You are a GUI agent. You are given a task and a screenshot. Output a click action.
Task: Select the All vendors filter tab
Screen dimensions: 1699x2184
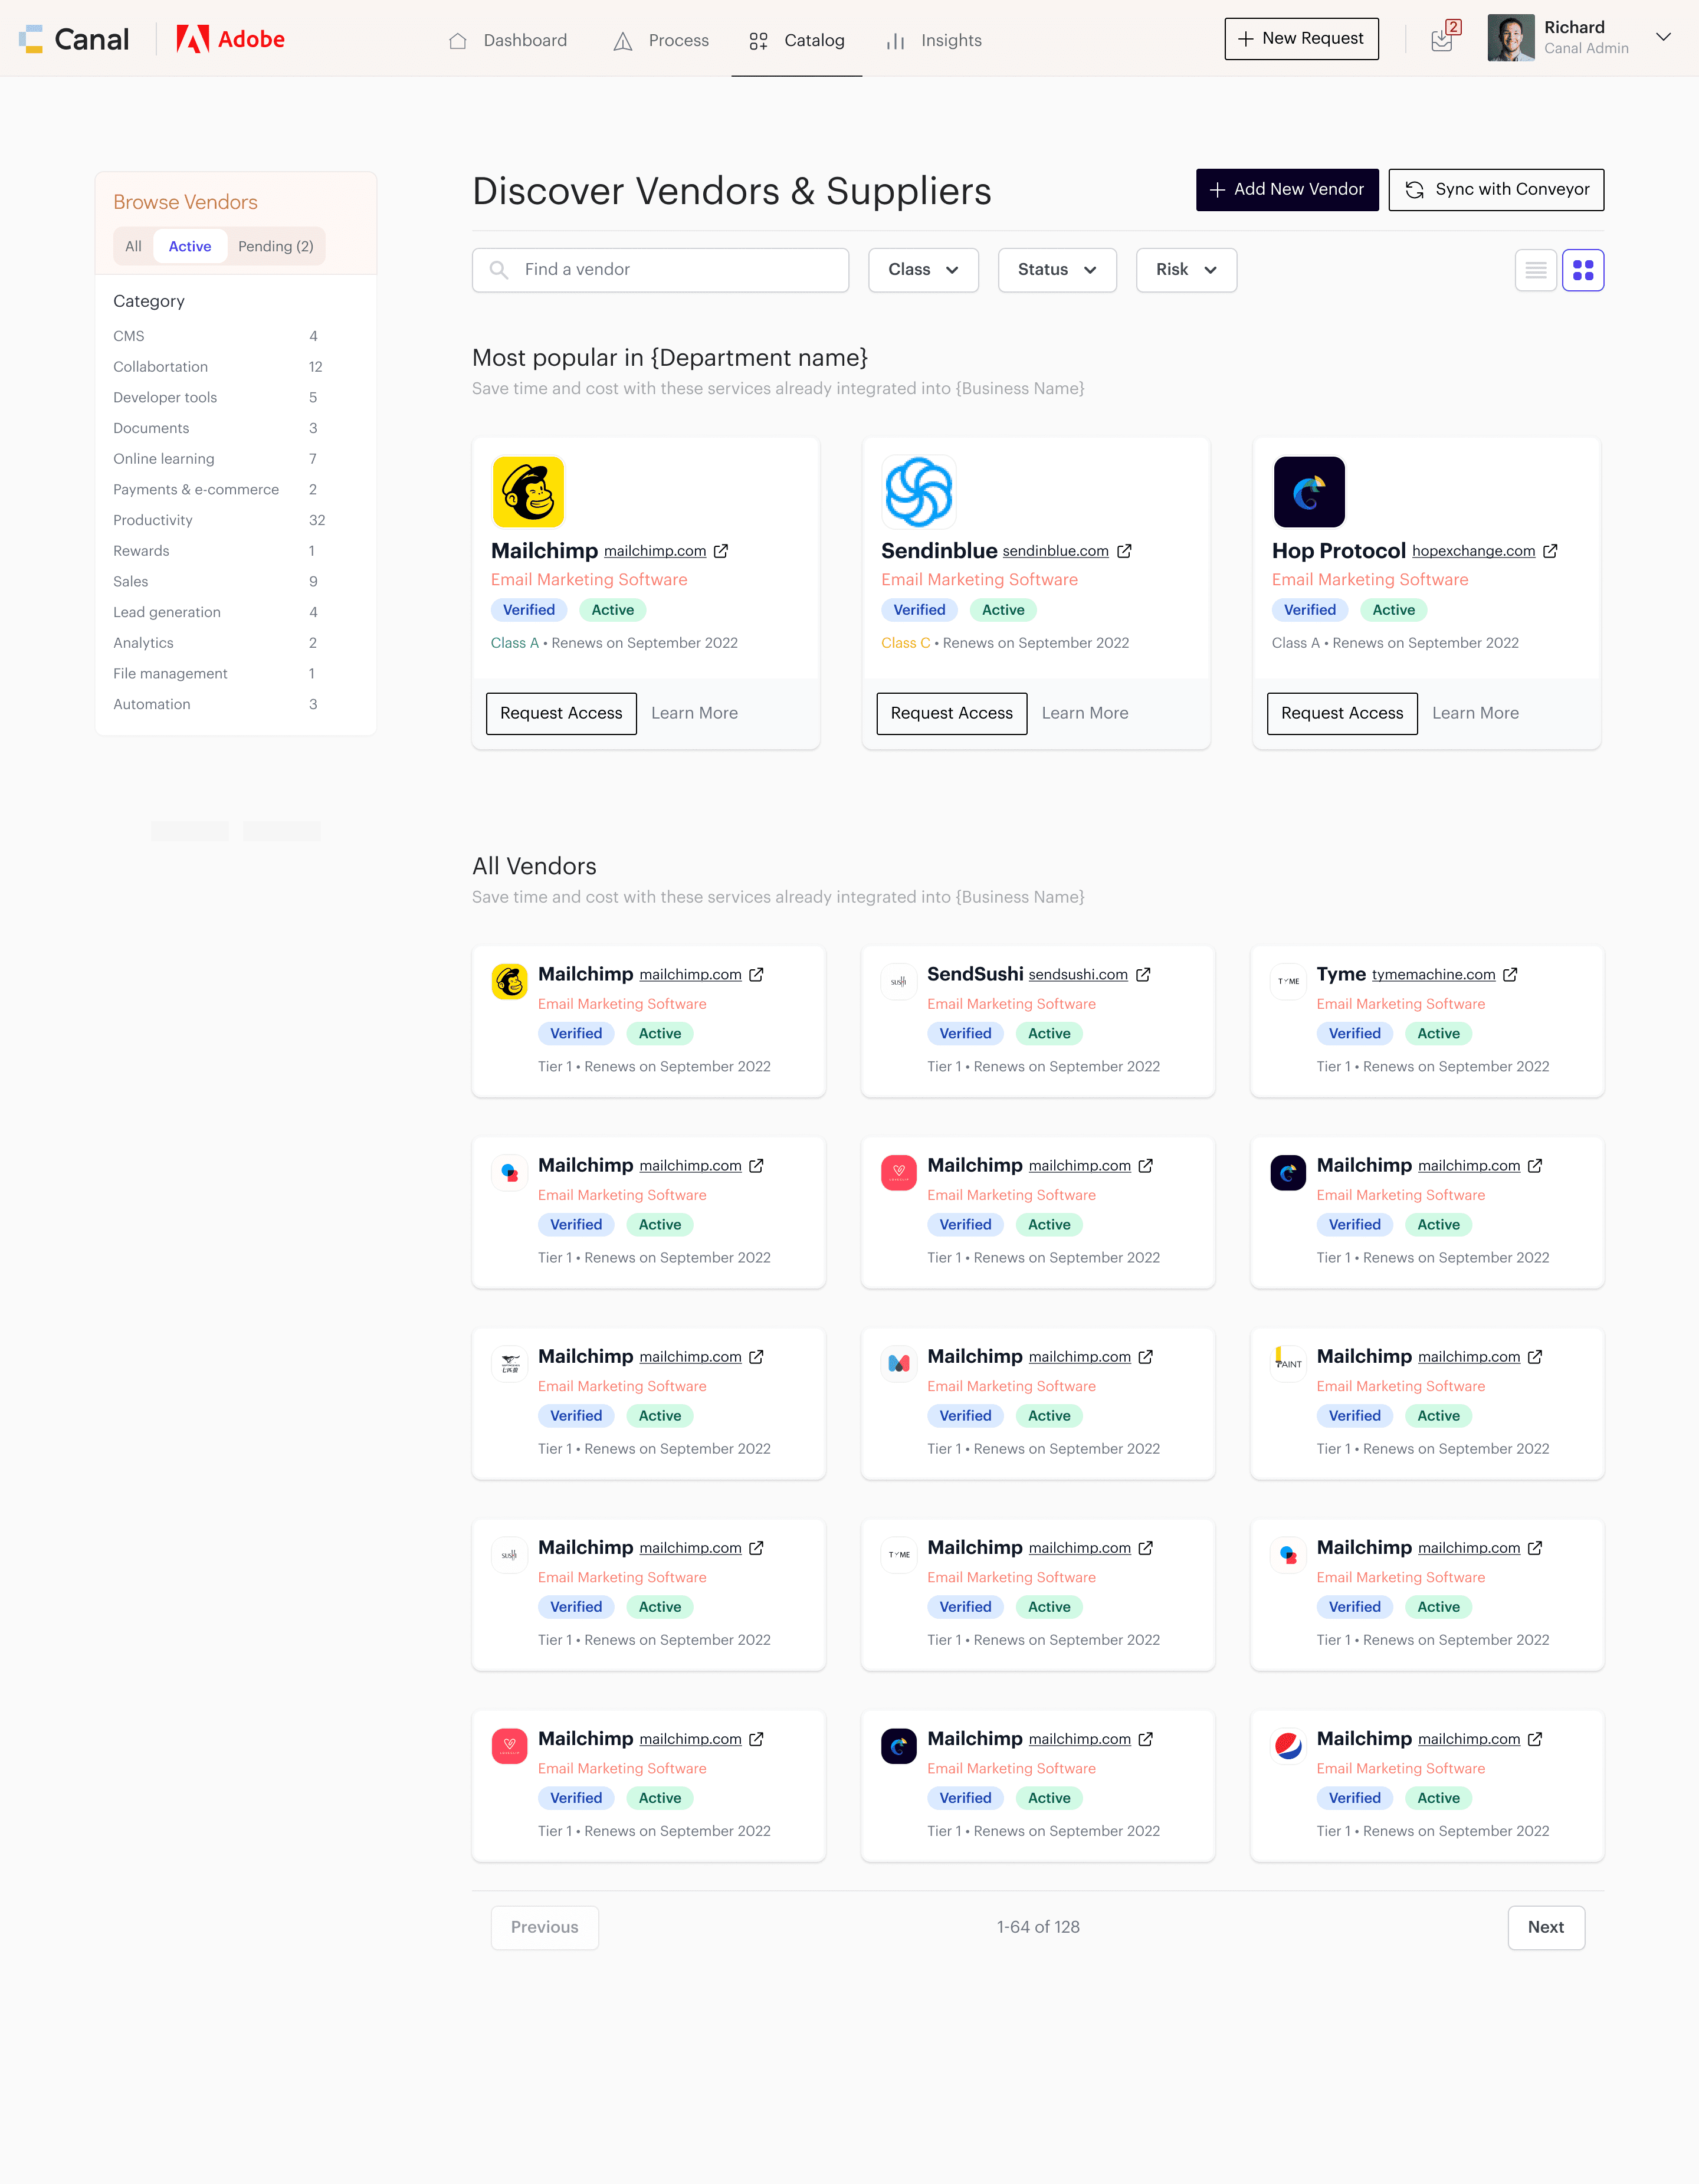(133, 246)
